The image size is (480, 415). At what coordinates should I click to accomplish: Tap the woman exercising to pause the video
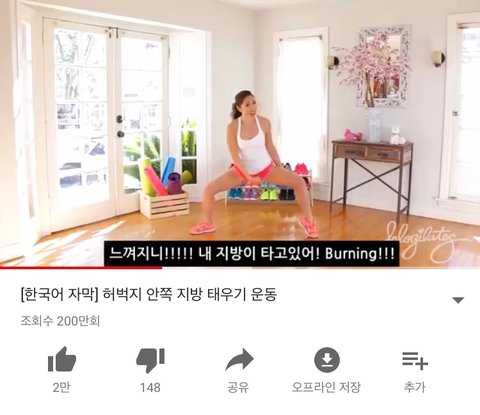pos(254,163)
